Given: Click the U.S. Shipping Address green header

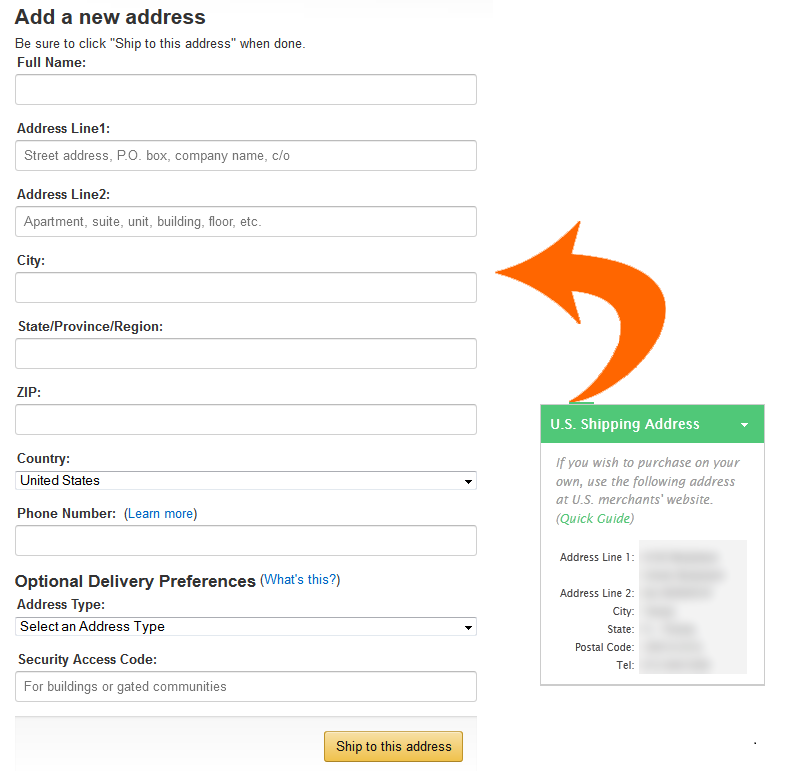Looking at the screenshot, I should click(x=652, y=424).
